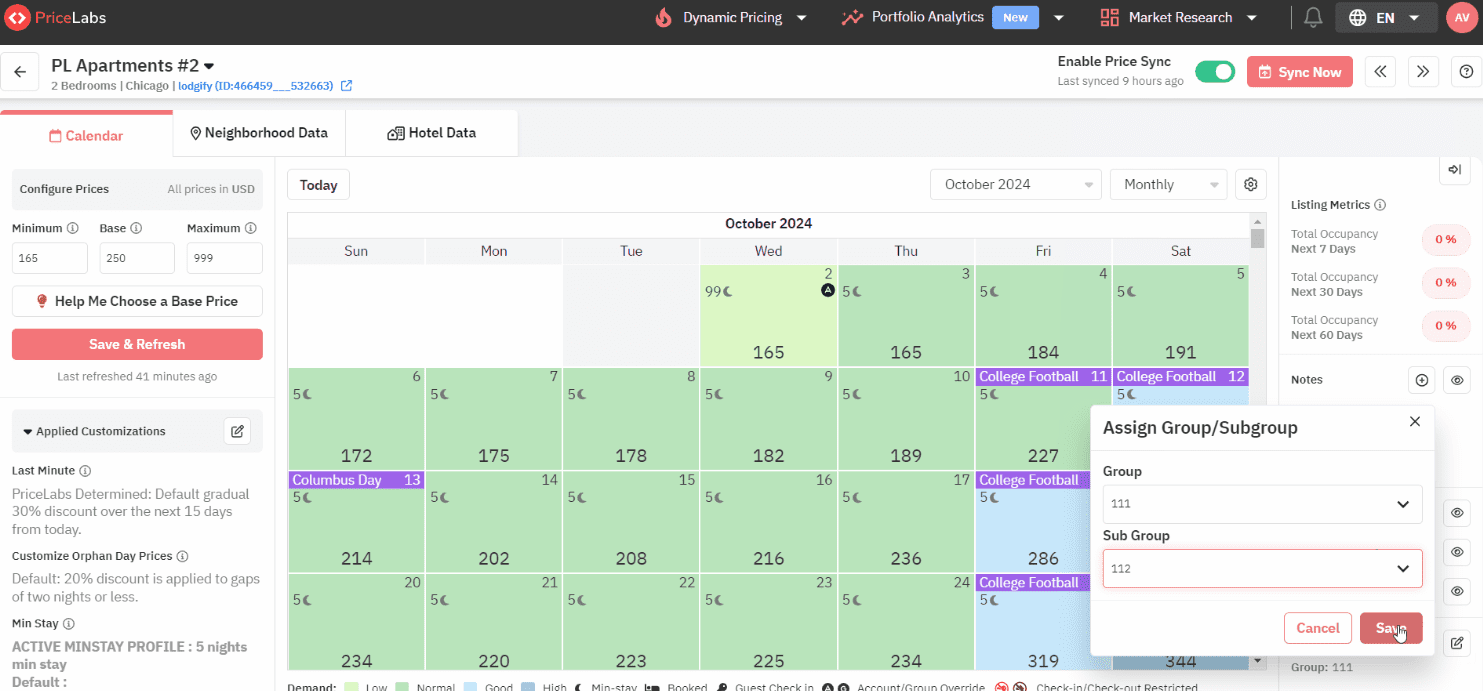Click Sync Now button
The width and height of the screenshot is (1483, 691).
[x=1299, y=72]
